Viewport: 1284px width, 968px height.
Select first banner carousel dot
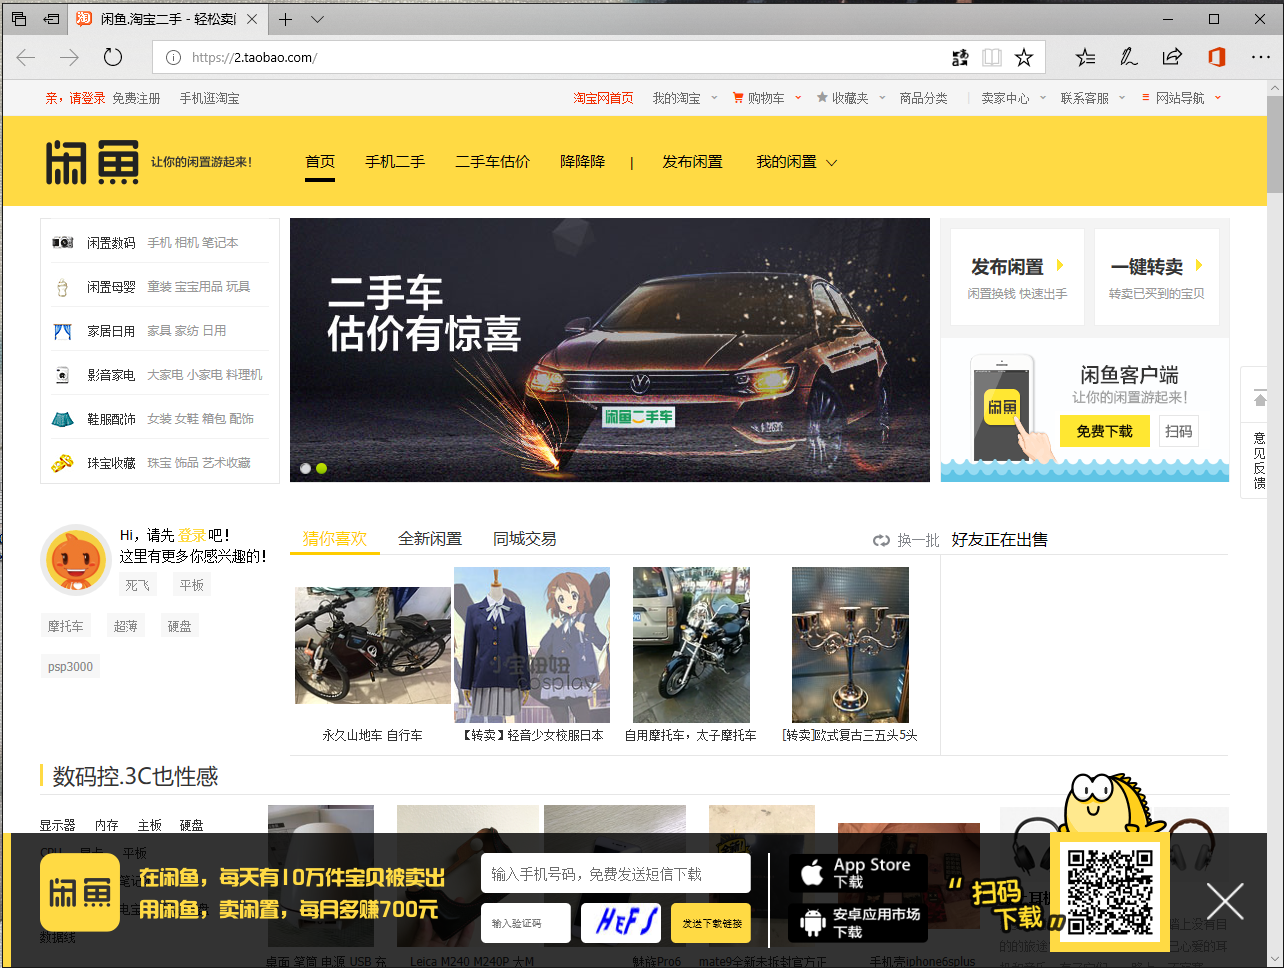tap(306, 468)
